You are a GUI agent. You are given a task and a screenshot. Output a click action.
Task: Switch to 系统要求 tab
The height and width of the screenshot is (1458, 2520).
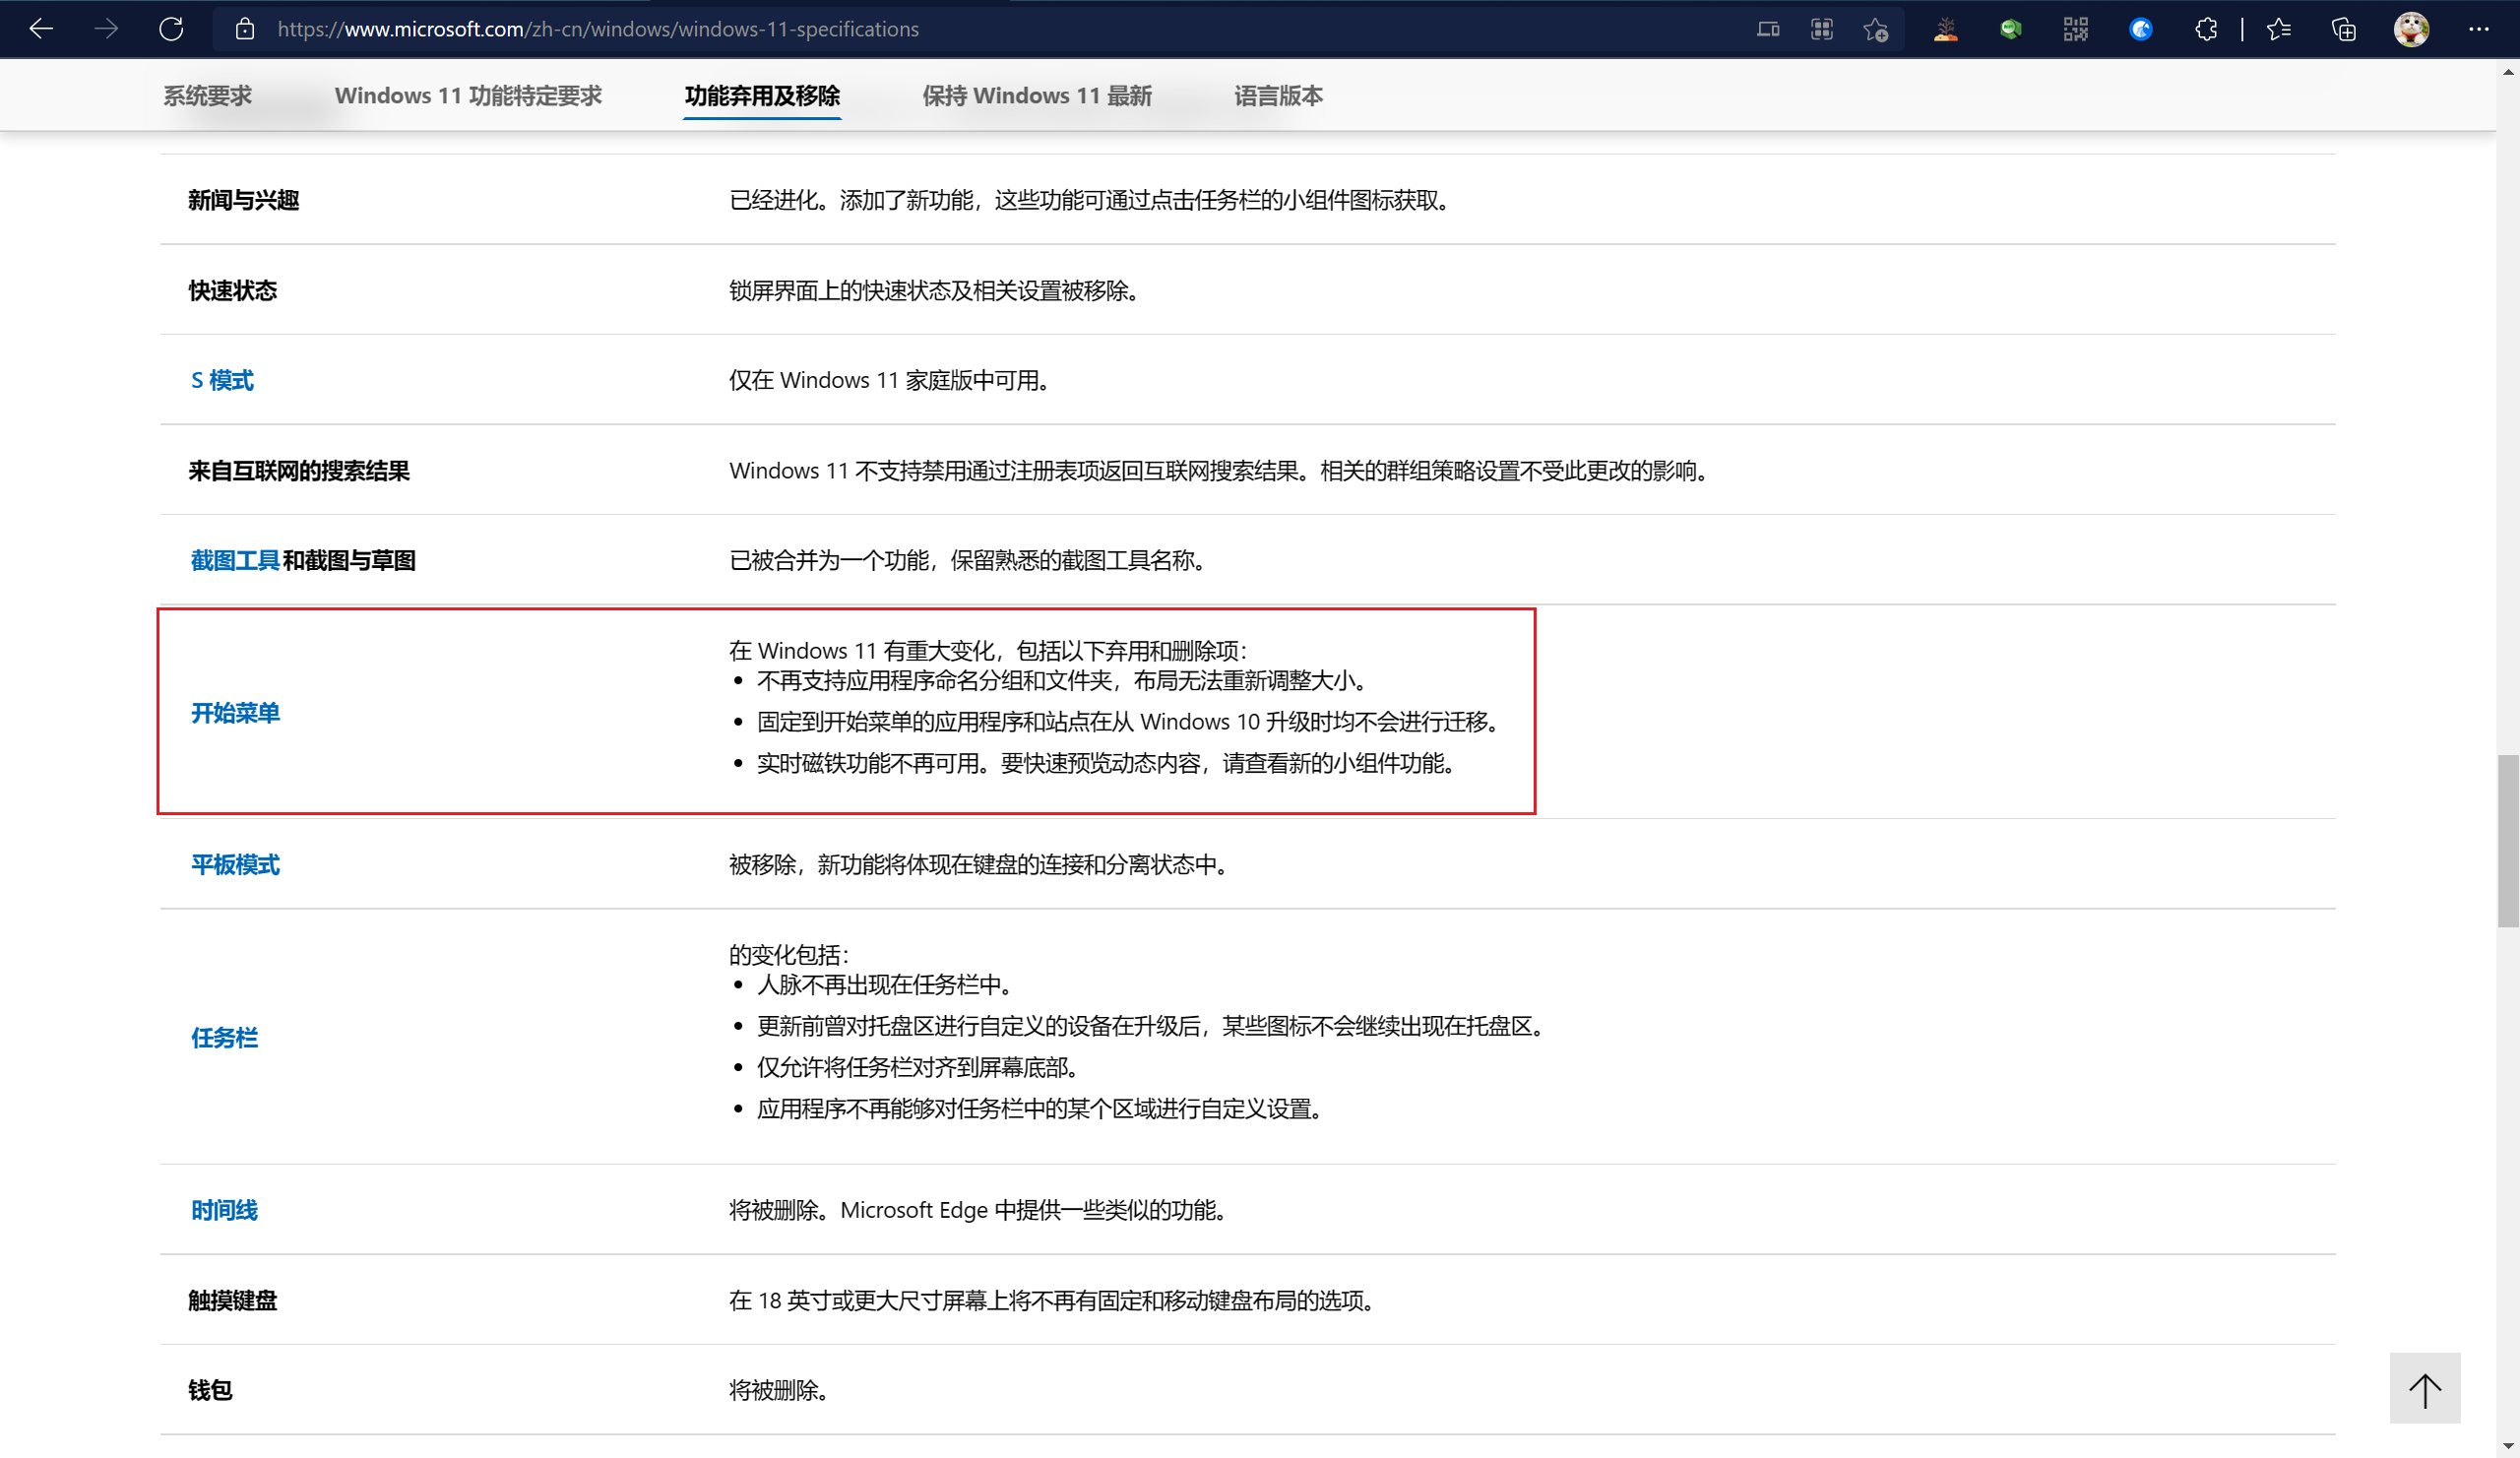click(x=208, y=95)
